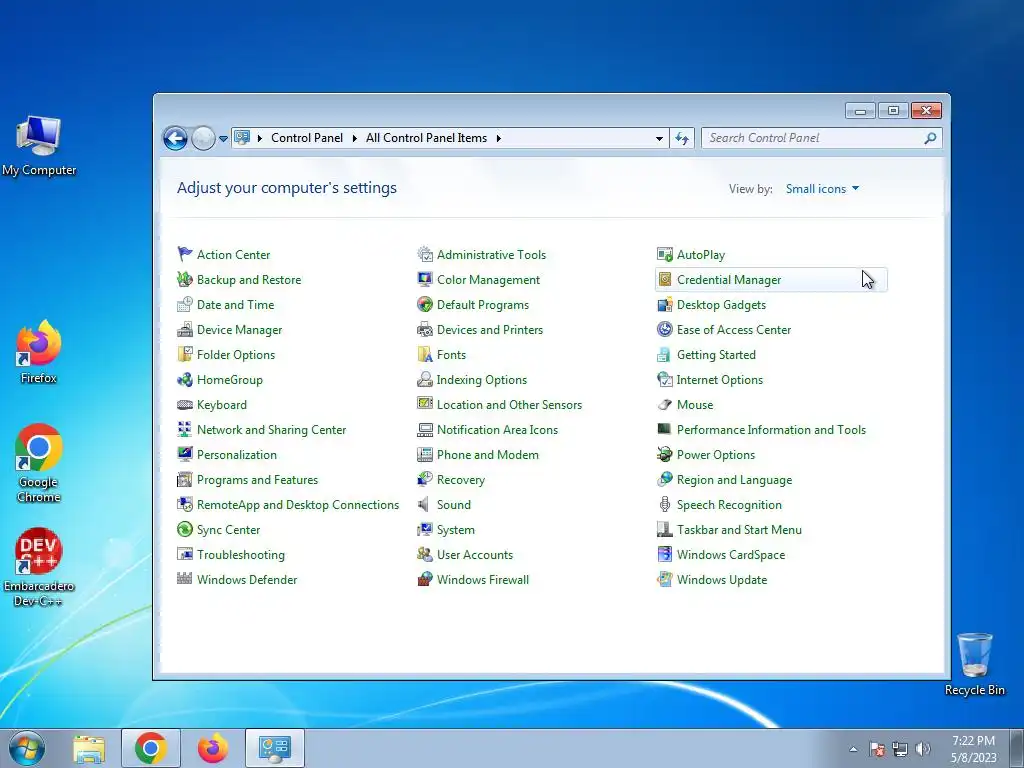Open the Troubleshooting link

tap(240, 554)
